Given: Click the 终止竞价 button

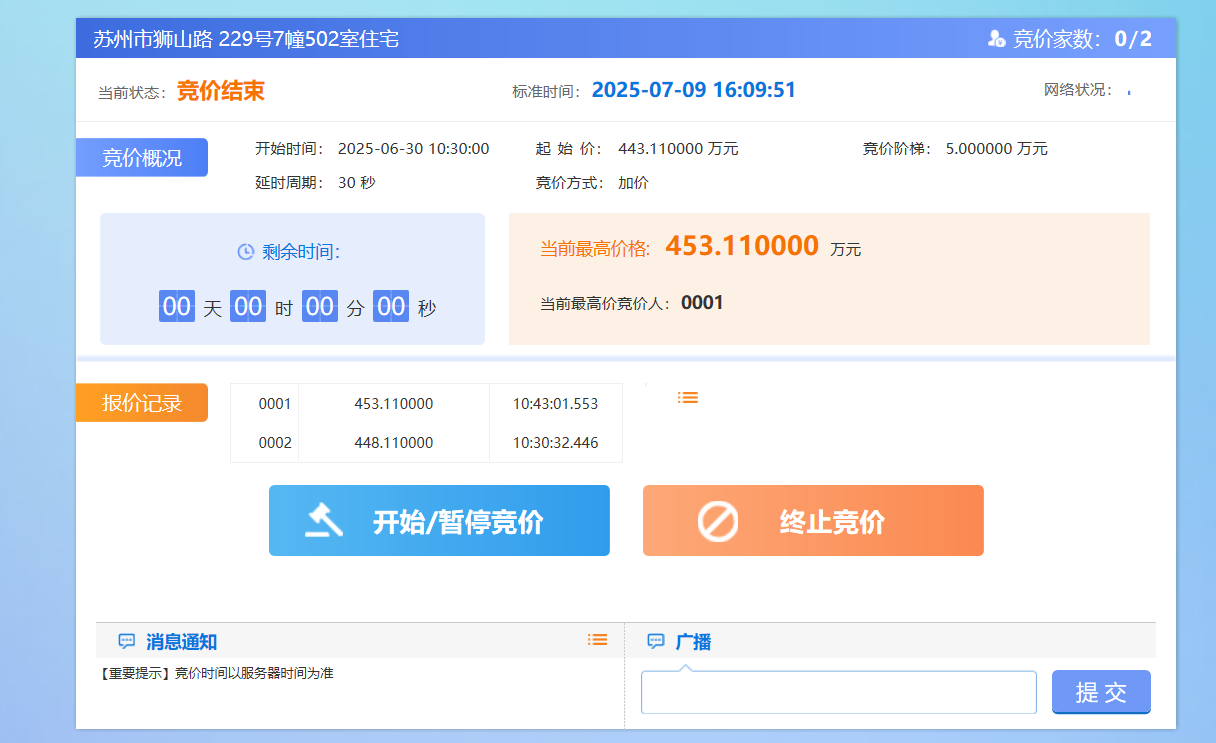Looking at the screenshot, I should click(x=813, y=520).
